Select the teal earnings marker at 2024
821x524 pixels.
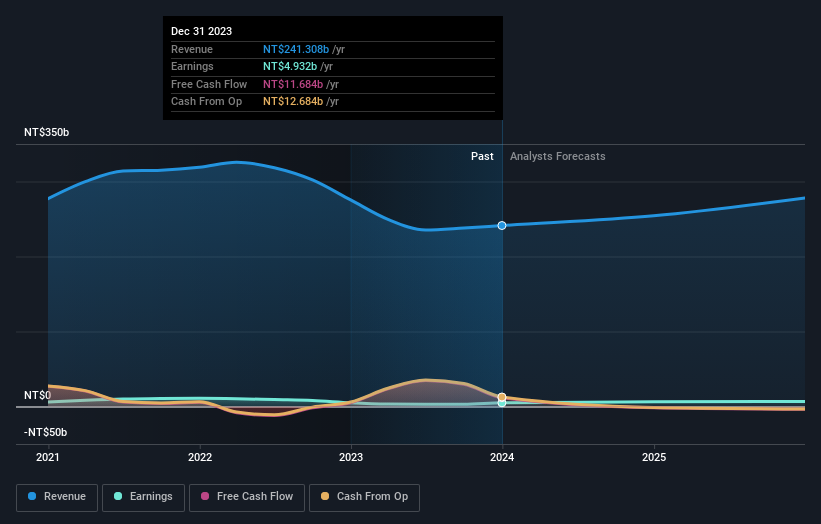pos(502,403)
